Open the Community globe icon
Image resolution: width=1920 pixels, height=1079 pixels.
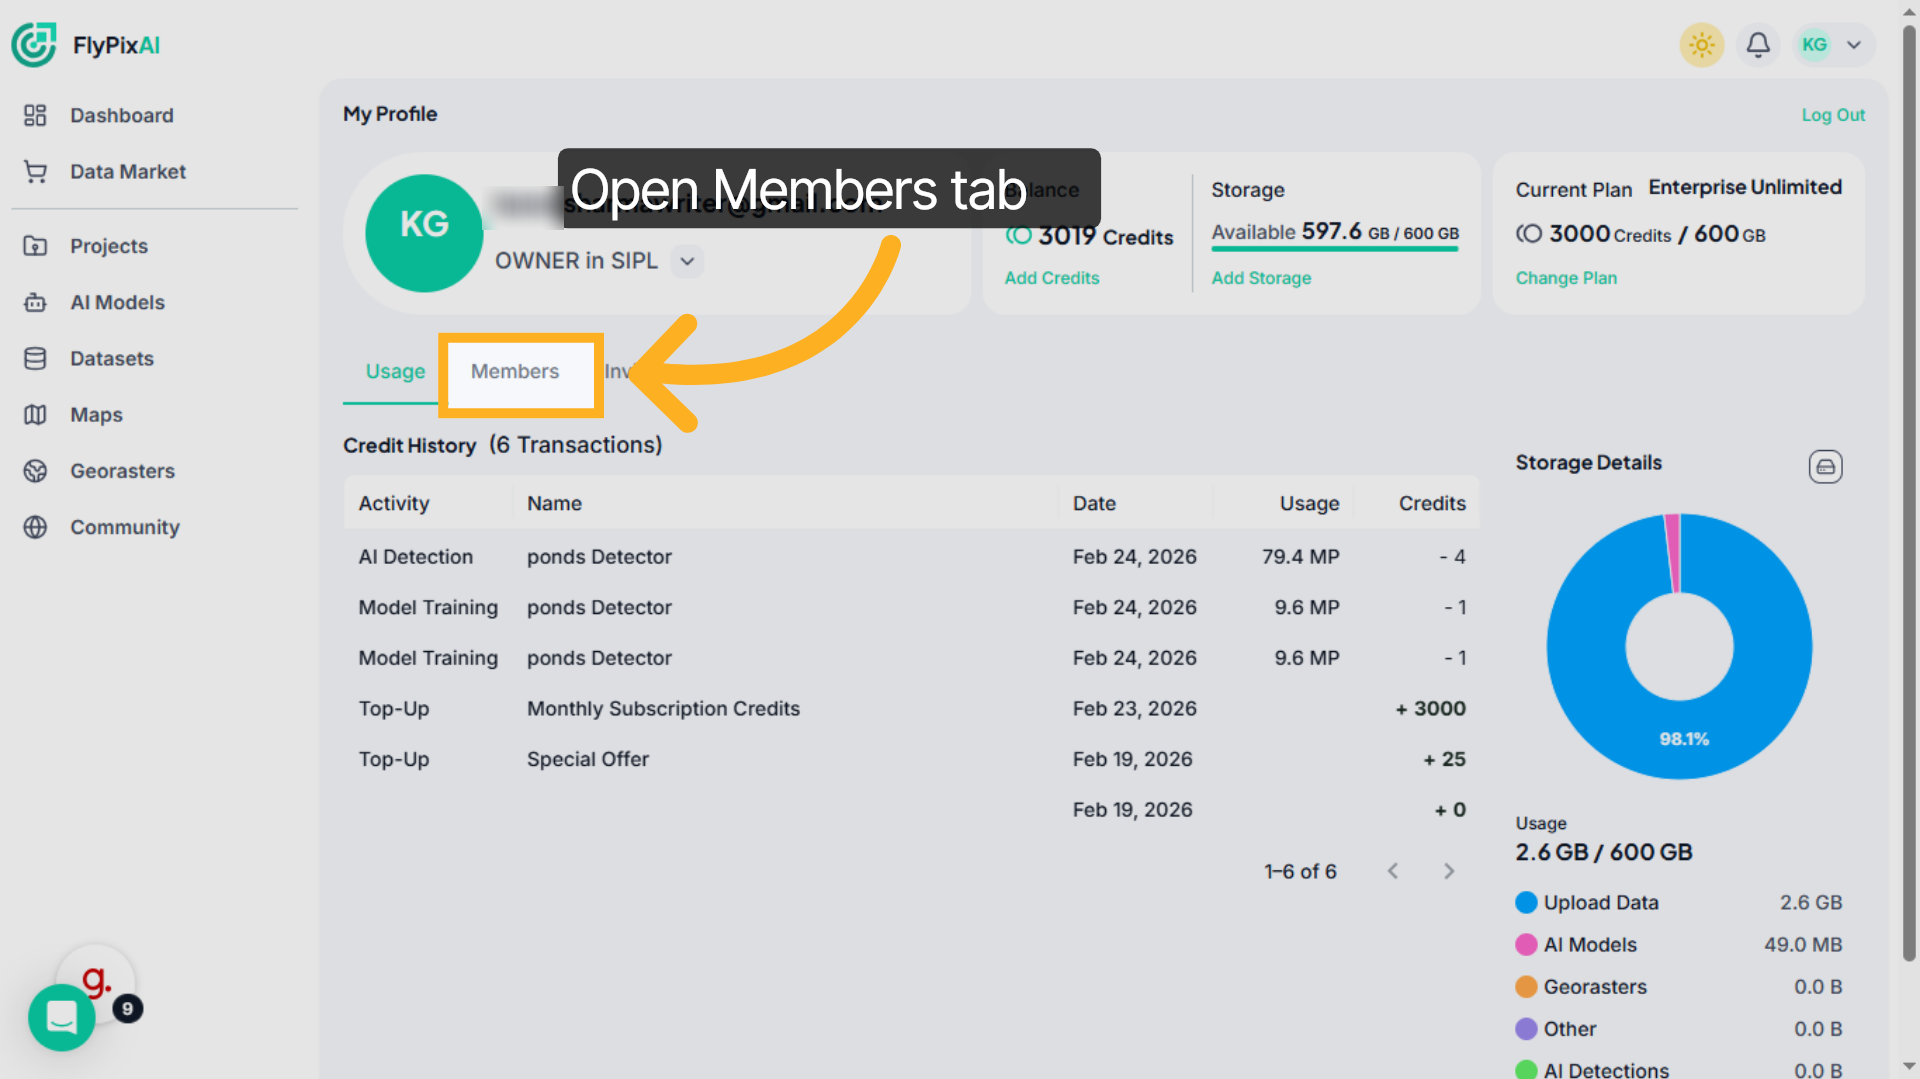click(35, 527)
